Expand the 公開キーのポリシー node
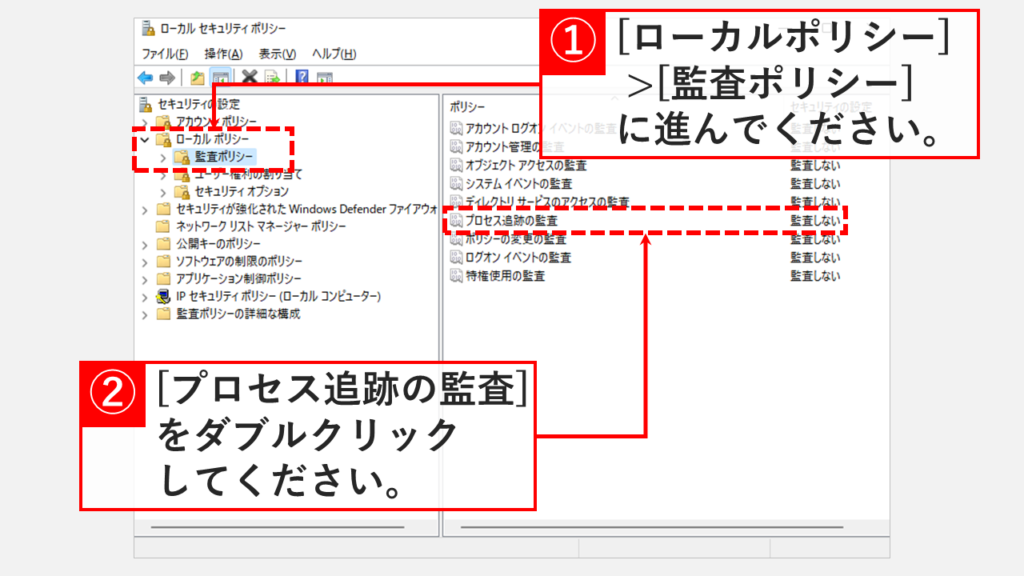 (x=145, y=244)
